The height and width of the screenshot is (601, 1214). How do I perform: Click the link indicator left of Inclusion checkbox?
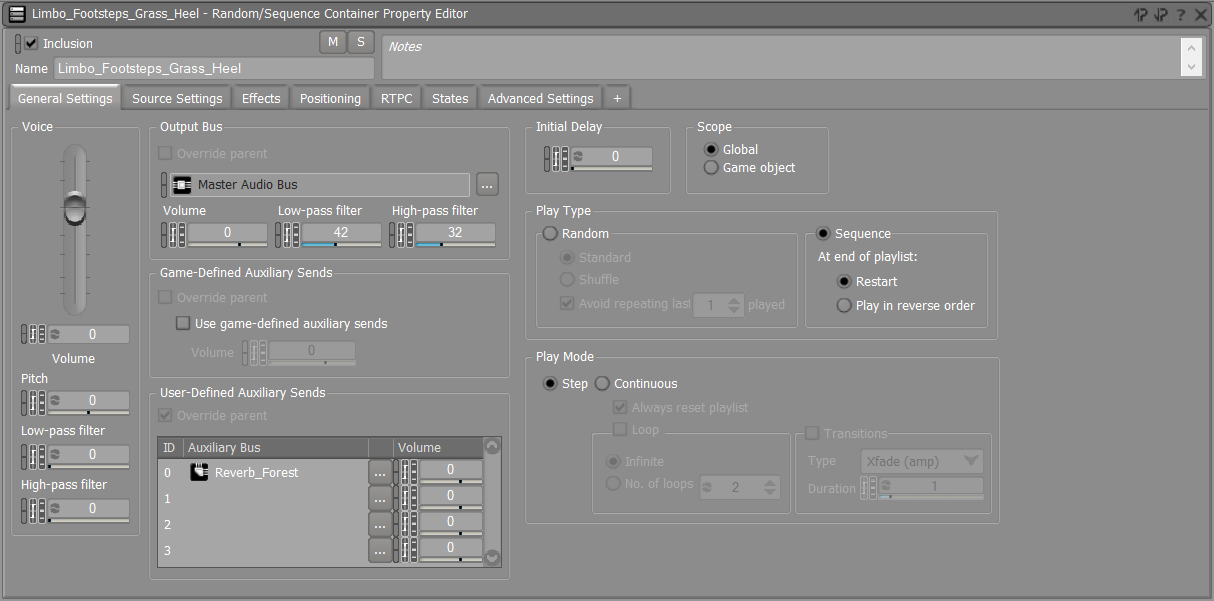click(18, 44)
